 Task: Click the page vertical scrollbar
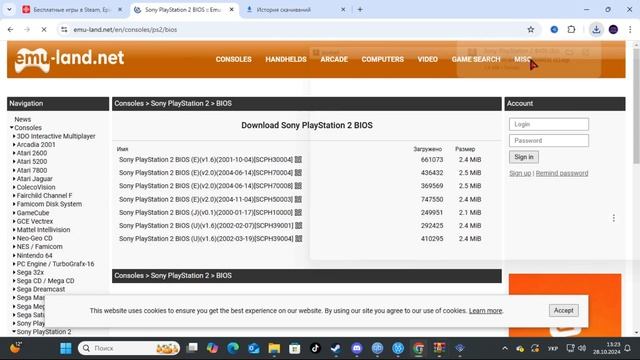(x=636, y=106)
